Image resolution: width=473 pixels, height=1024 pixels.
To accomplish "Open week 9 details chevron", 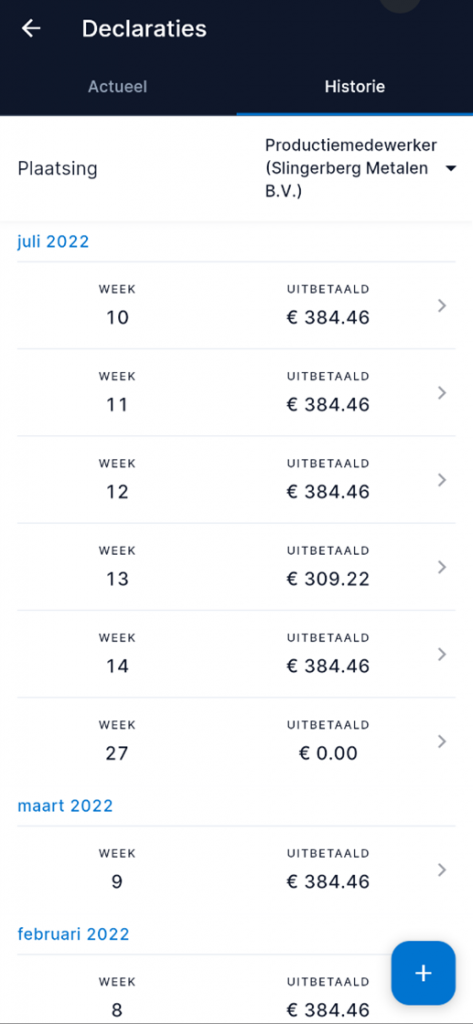I will [442, 870].
